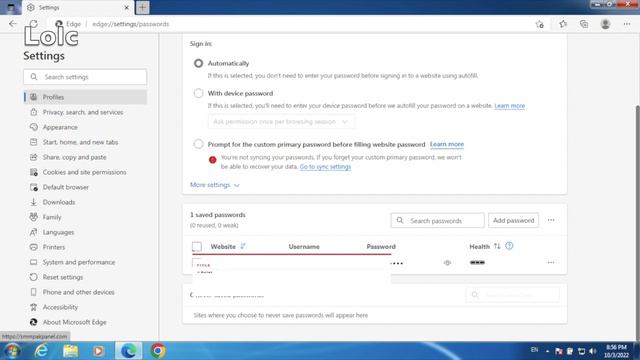Screen dimensions: 640x360
Task: Switch to Microsoft Edge taskbar icon
Action: [129, 351]
